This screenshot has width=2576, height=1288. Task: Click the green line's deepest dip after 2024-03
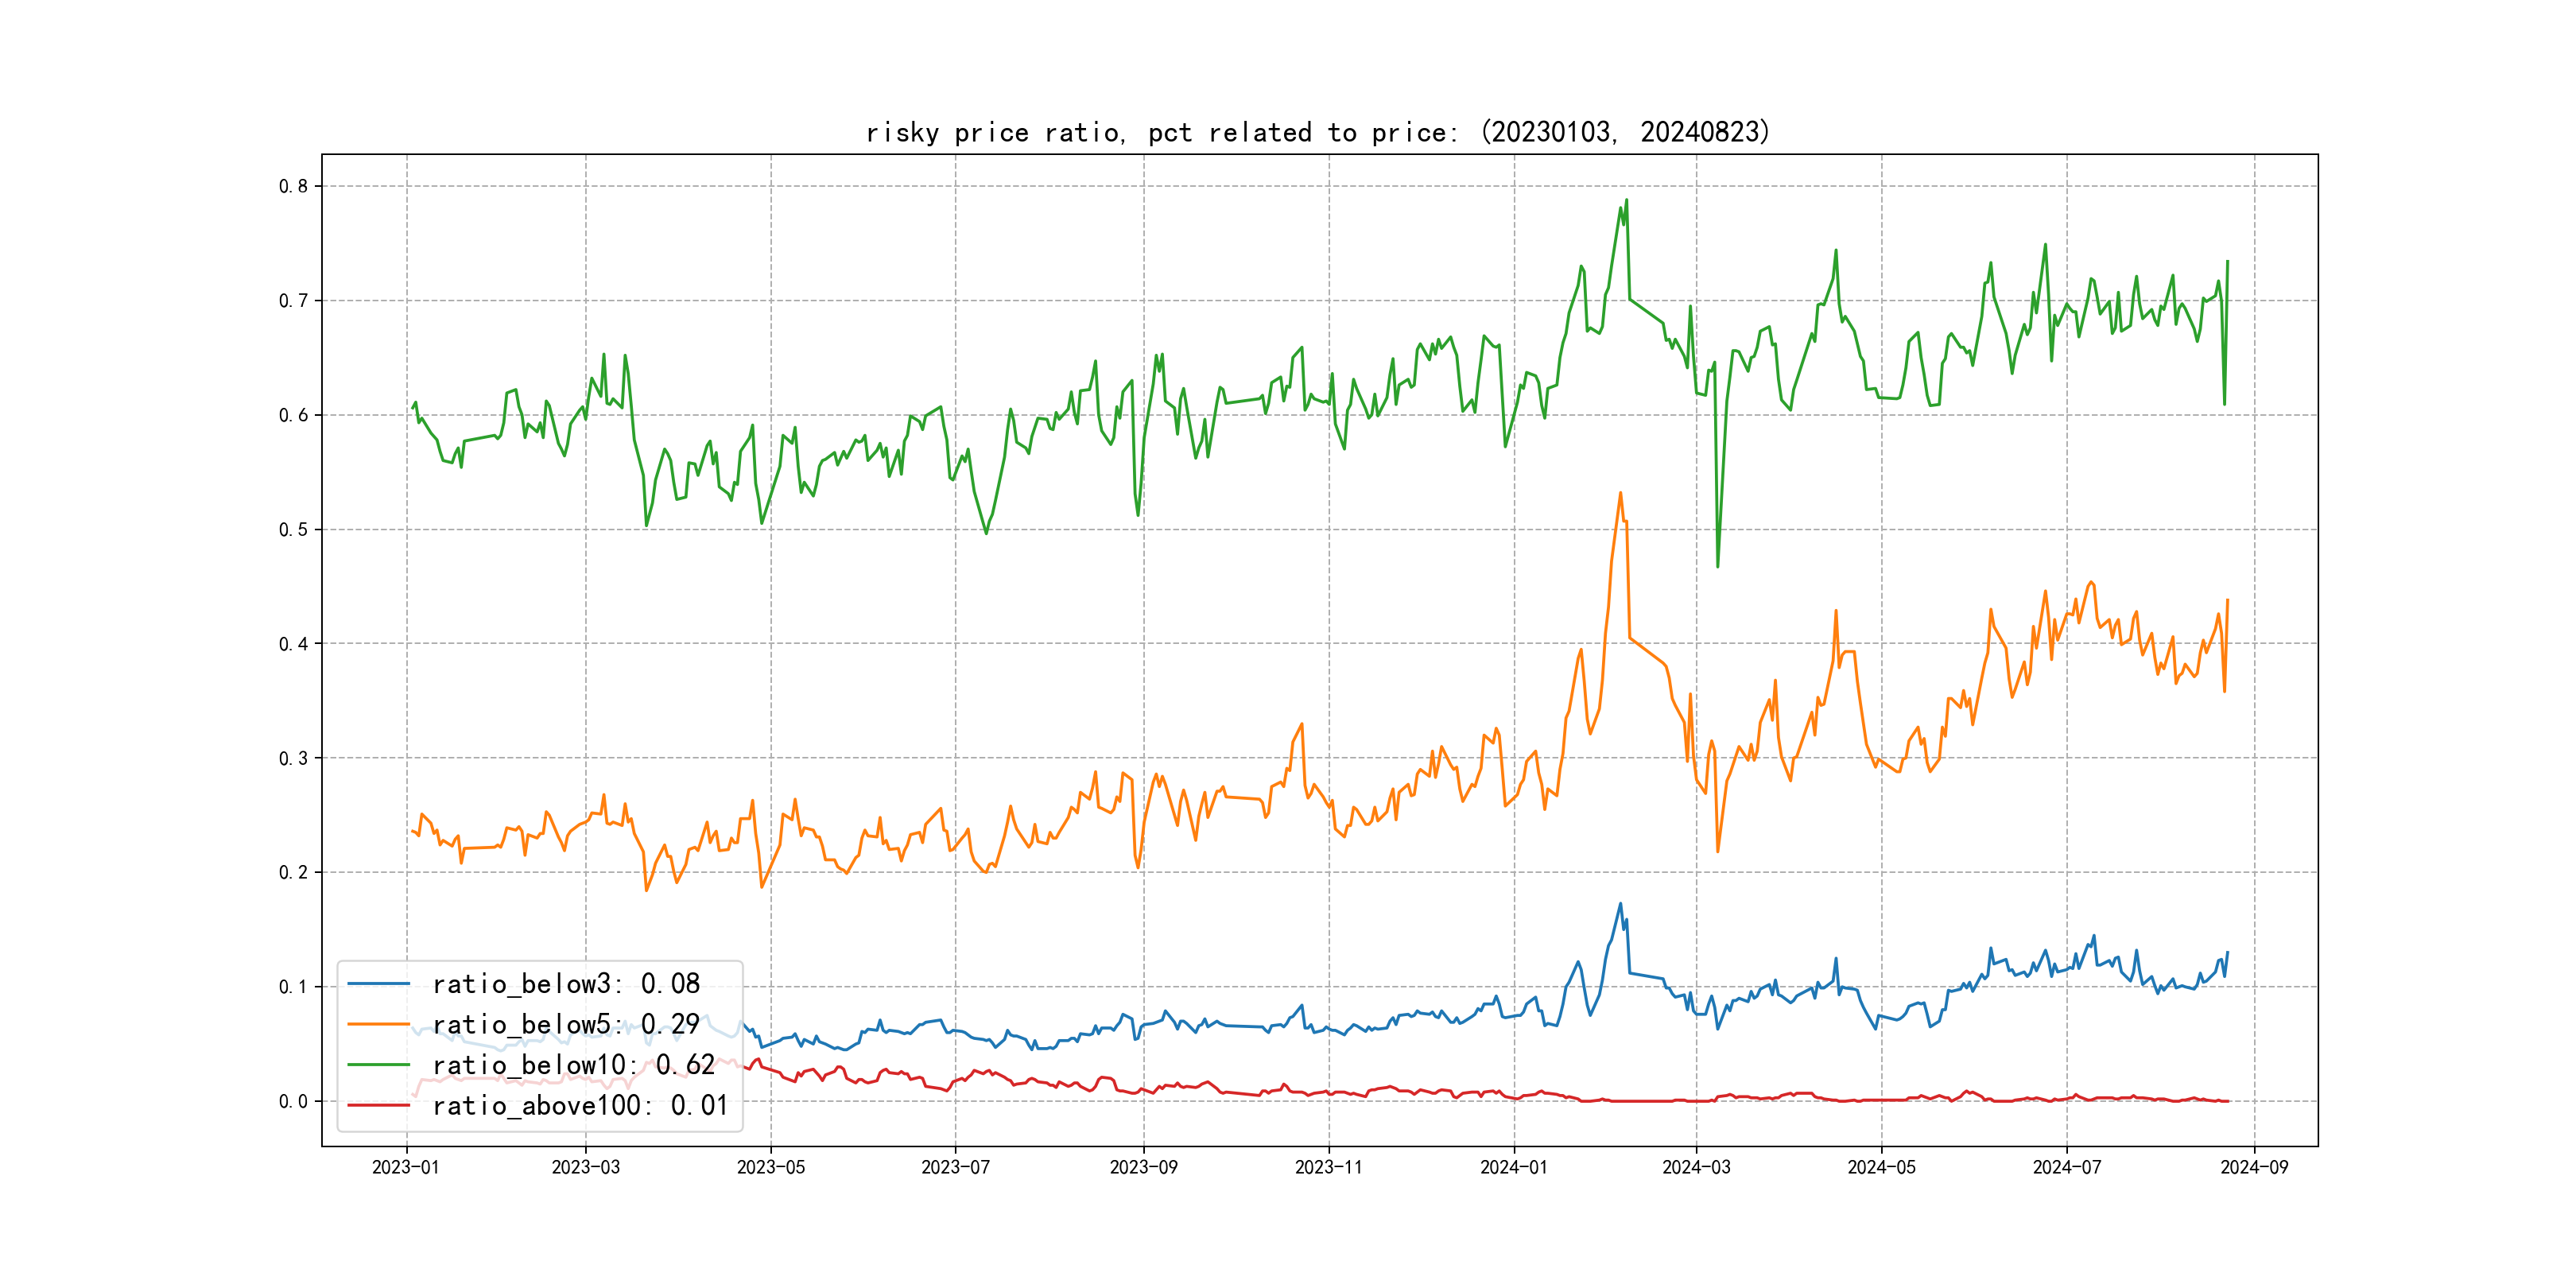pyautogui.click(x=1718, y=567)
